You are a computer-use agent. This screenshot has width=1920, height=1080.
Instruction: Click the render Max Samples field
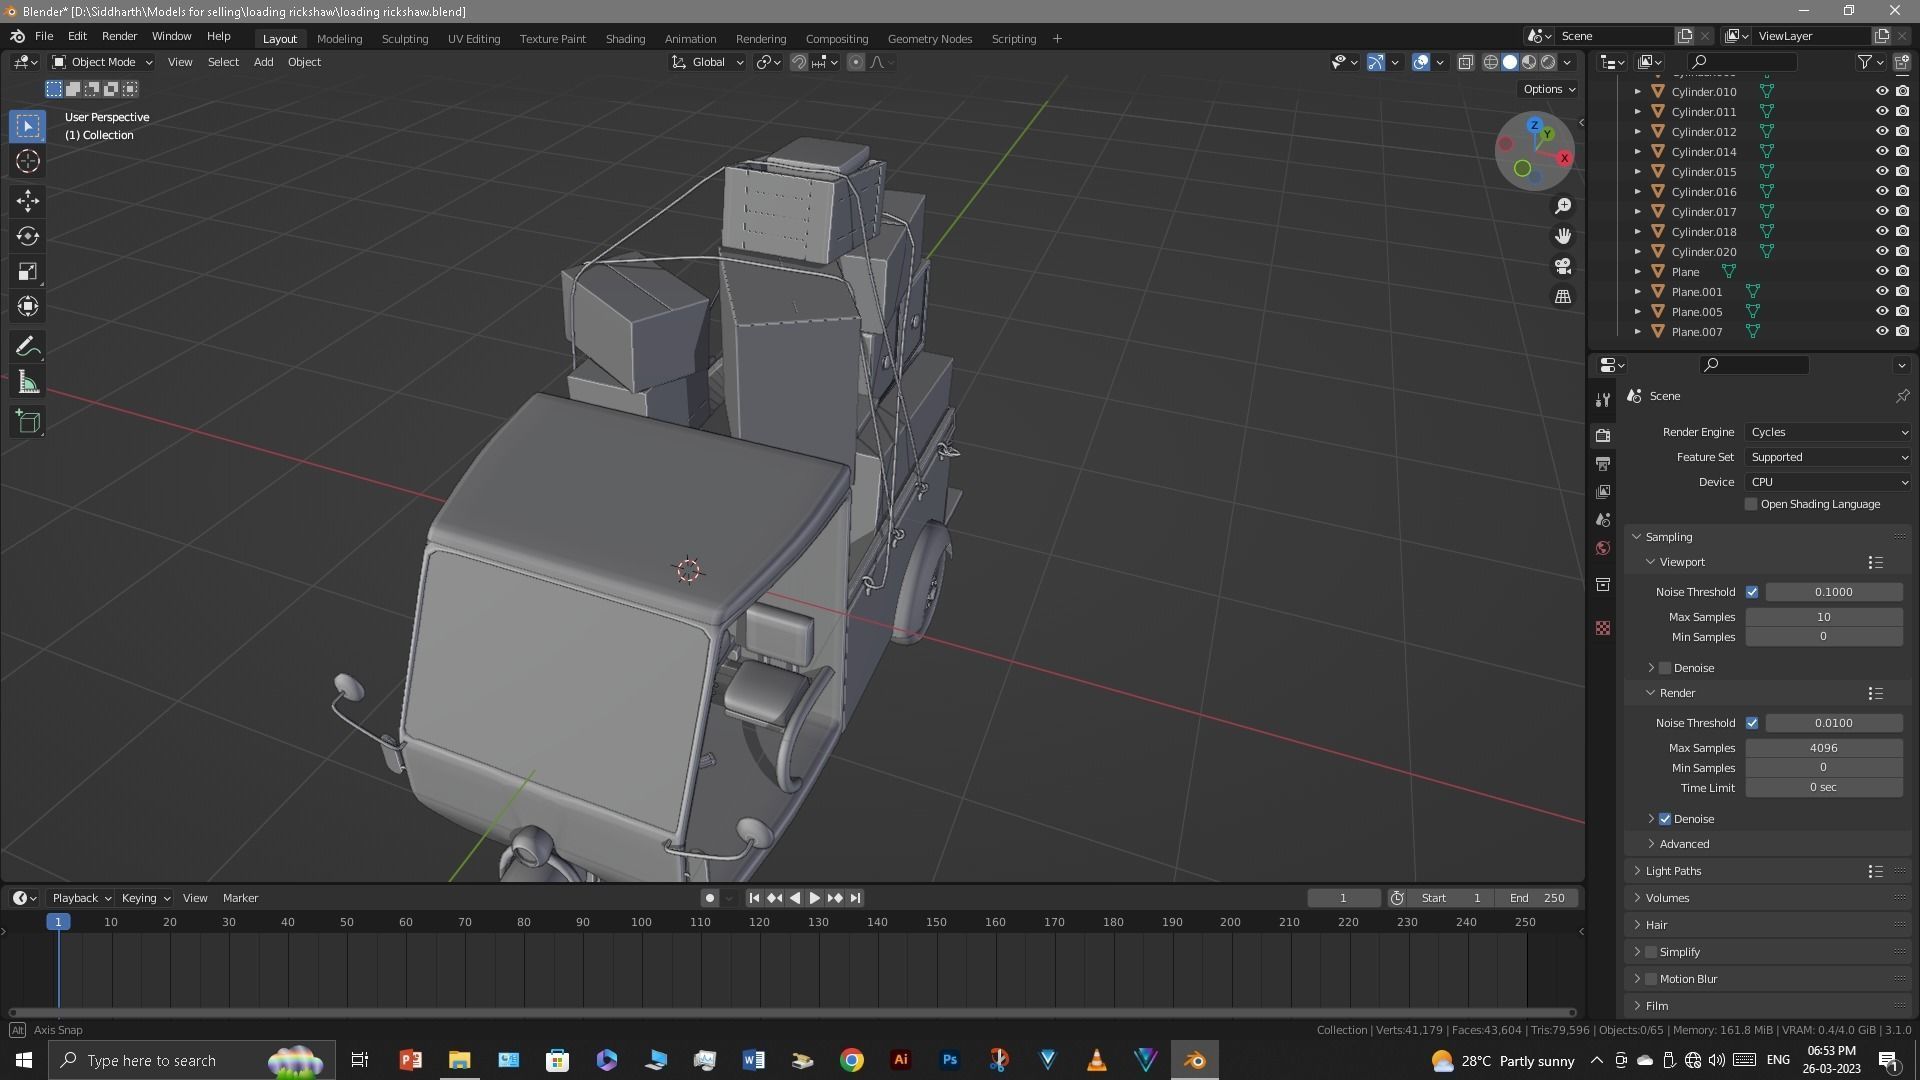click(x=1824, y=748)
